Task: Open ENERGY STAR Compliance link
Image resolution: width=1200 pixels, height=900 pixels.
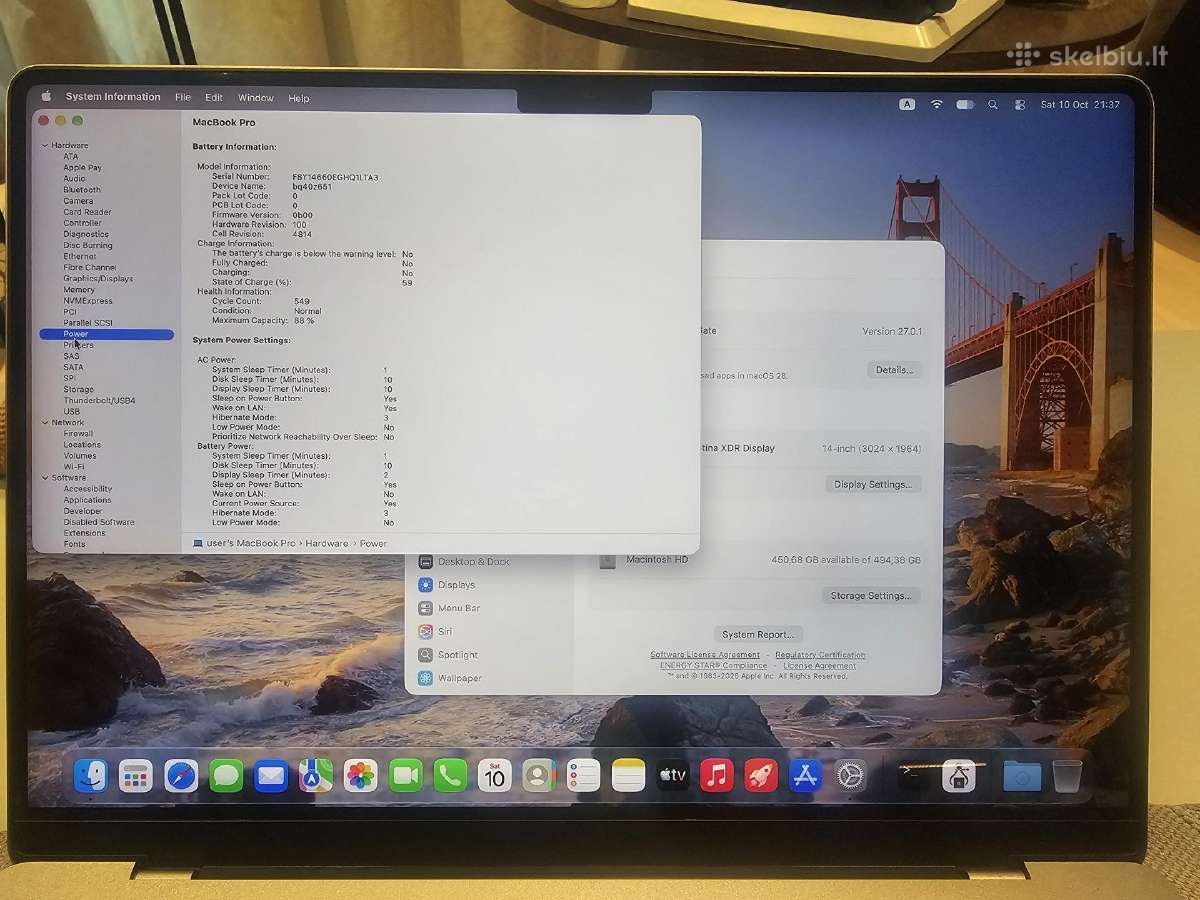Action: click(713, 665)
